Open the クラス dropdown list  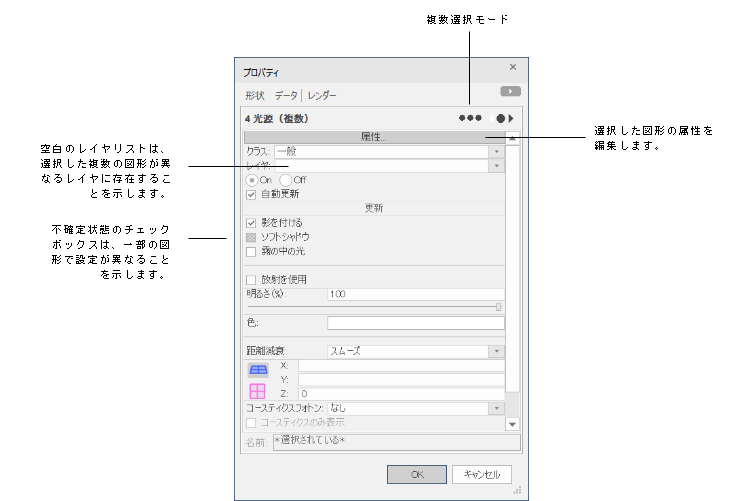[496, 151]
